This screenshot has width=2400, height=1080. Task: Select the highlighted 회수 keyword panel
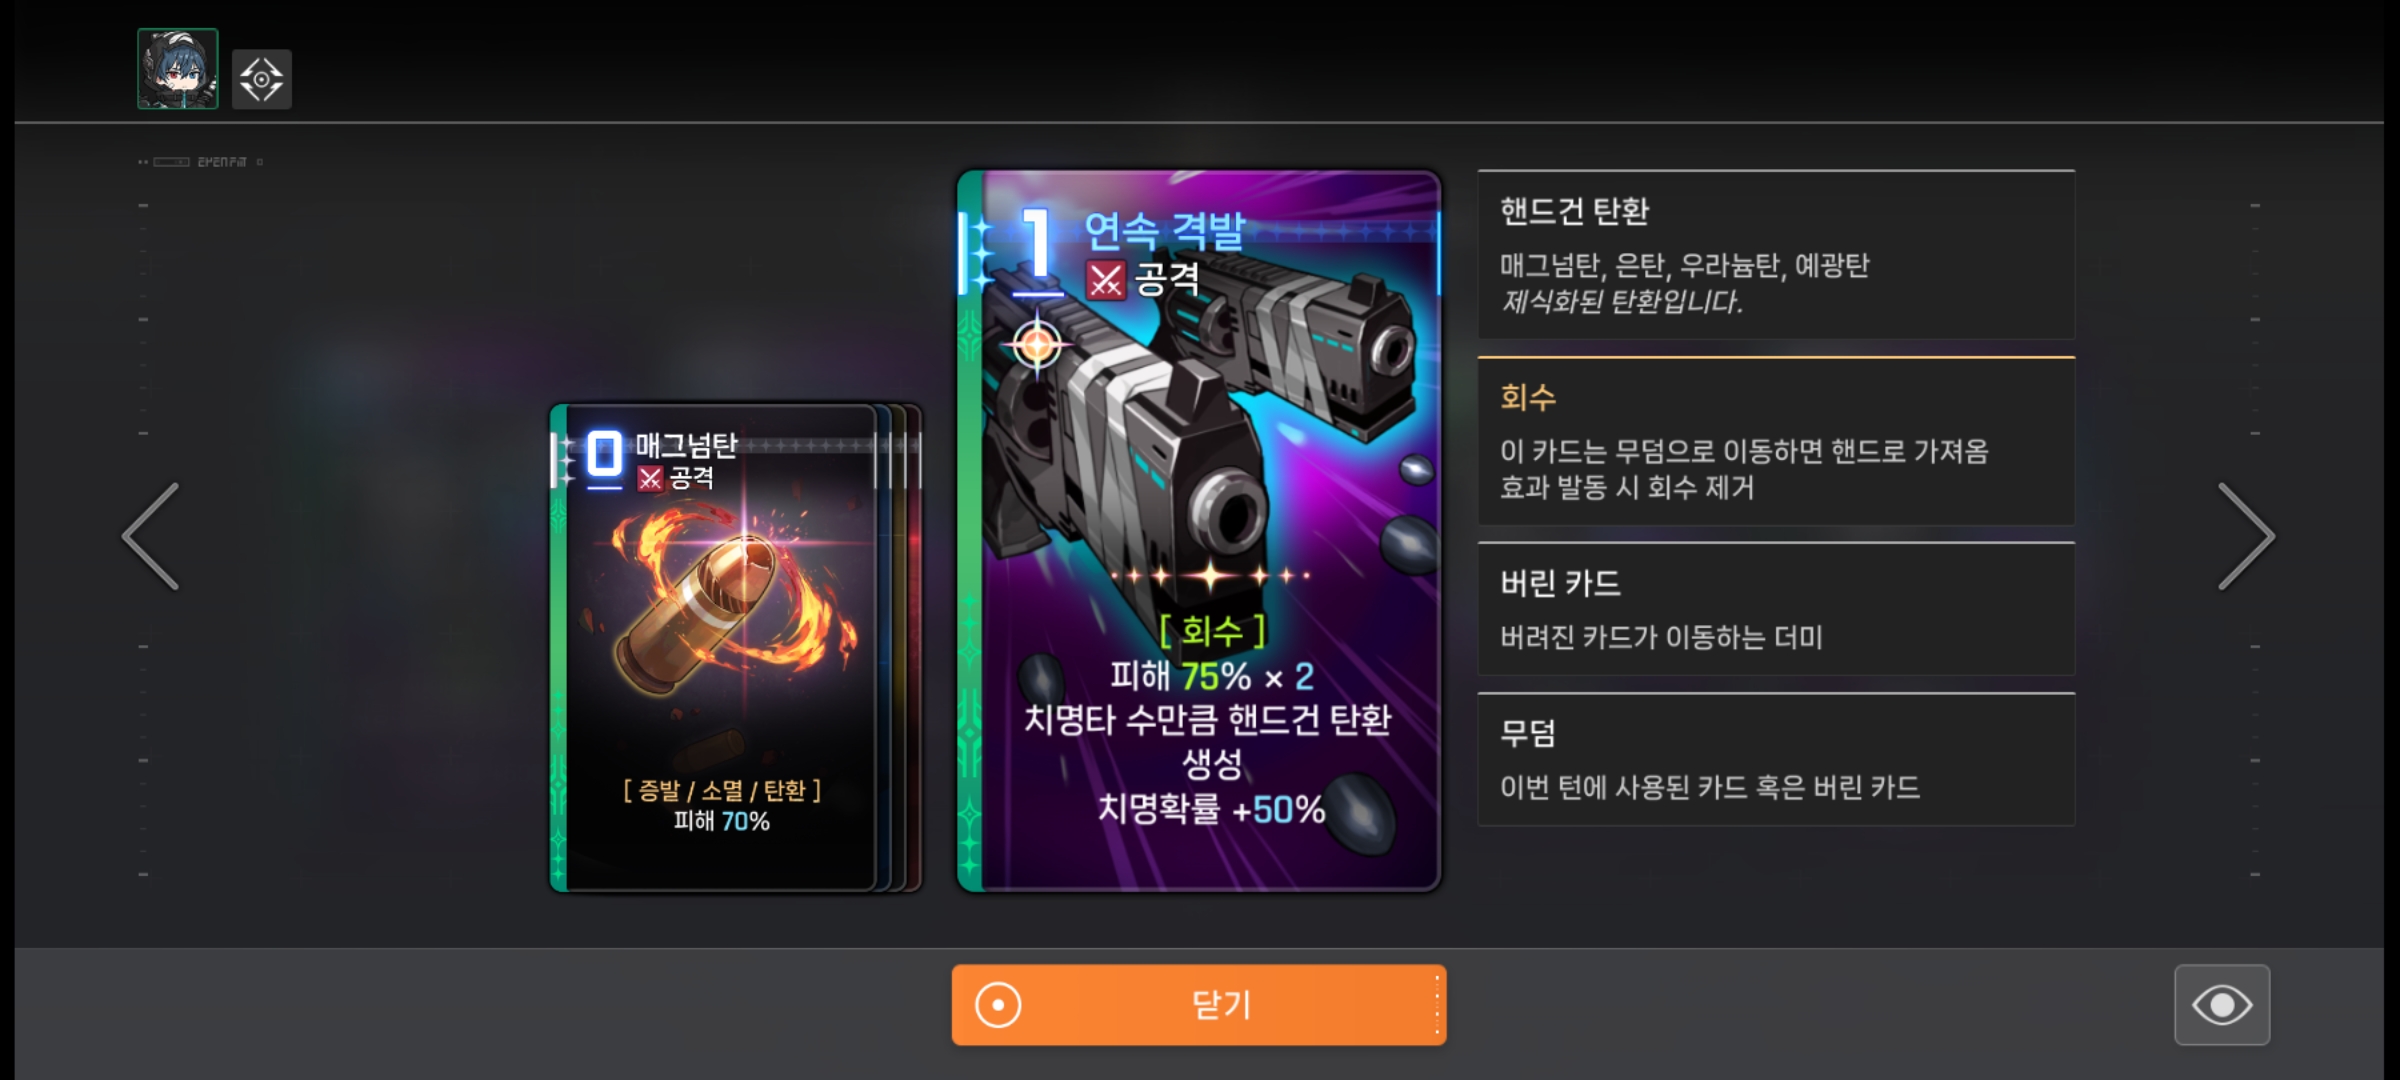coord(1776,441)
